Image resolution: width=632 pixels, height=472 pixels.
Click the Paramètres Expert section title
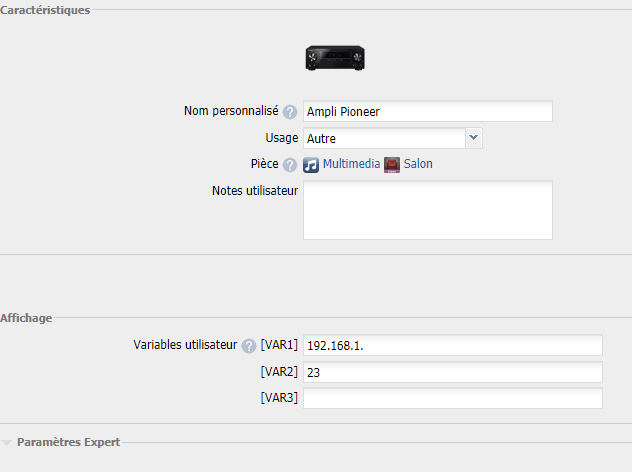click(69, 442)
